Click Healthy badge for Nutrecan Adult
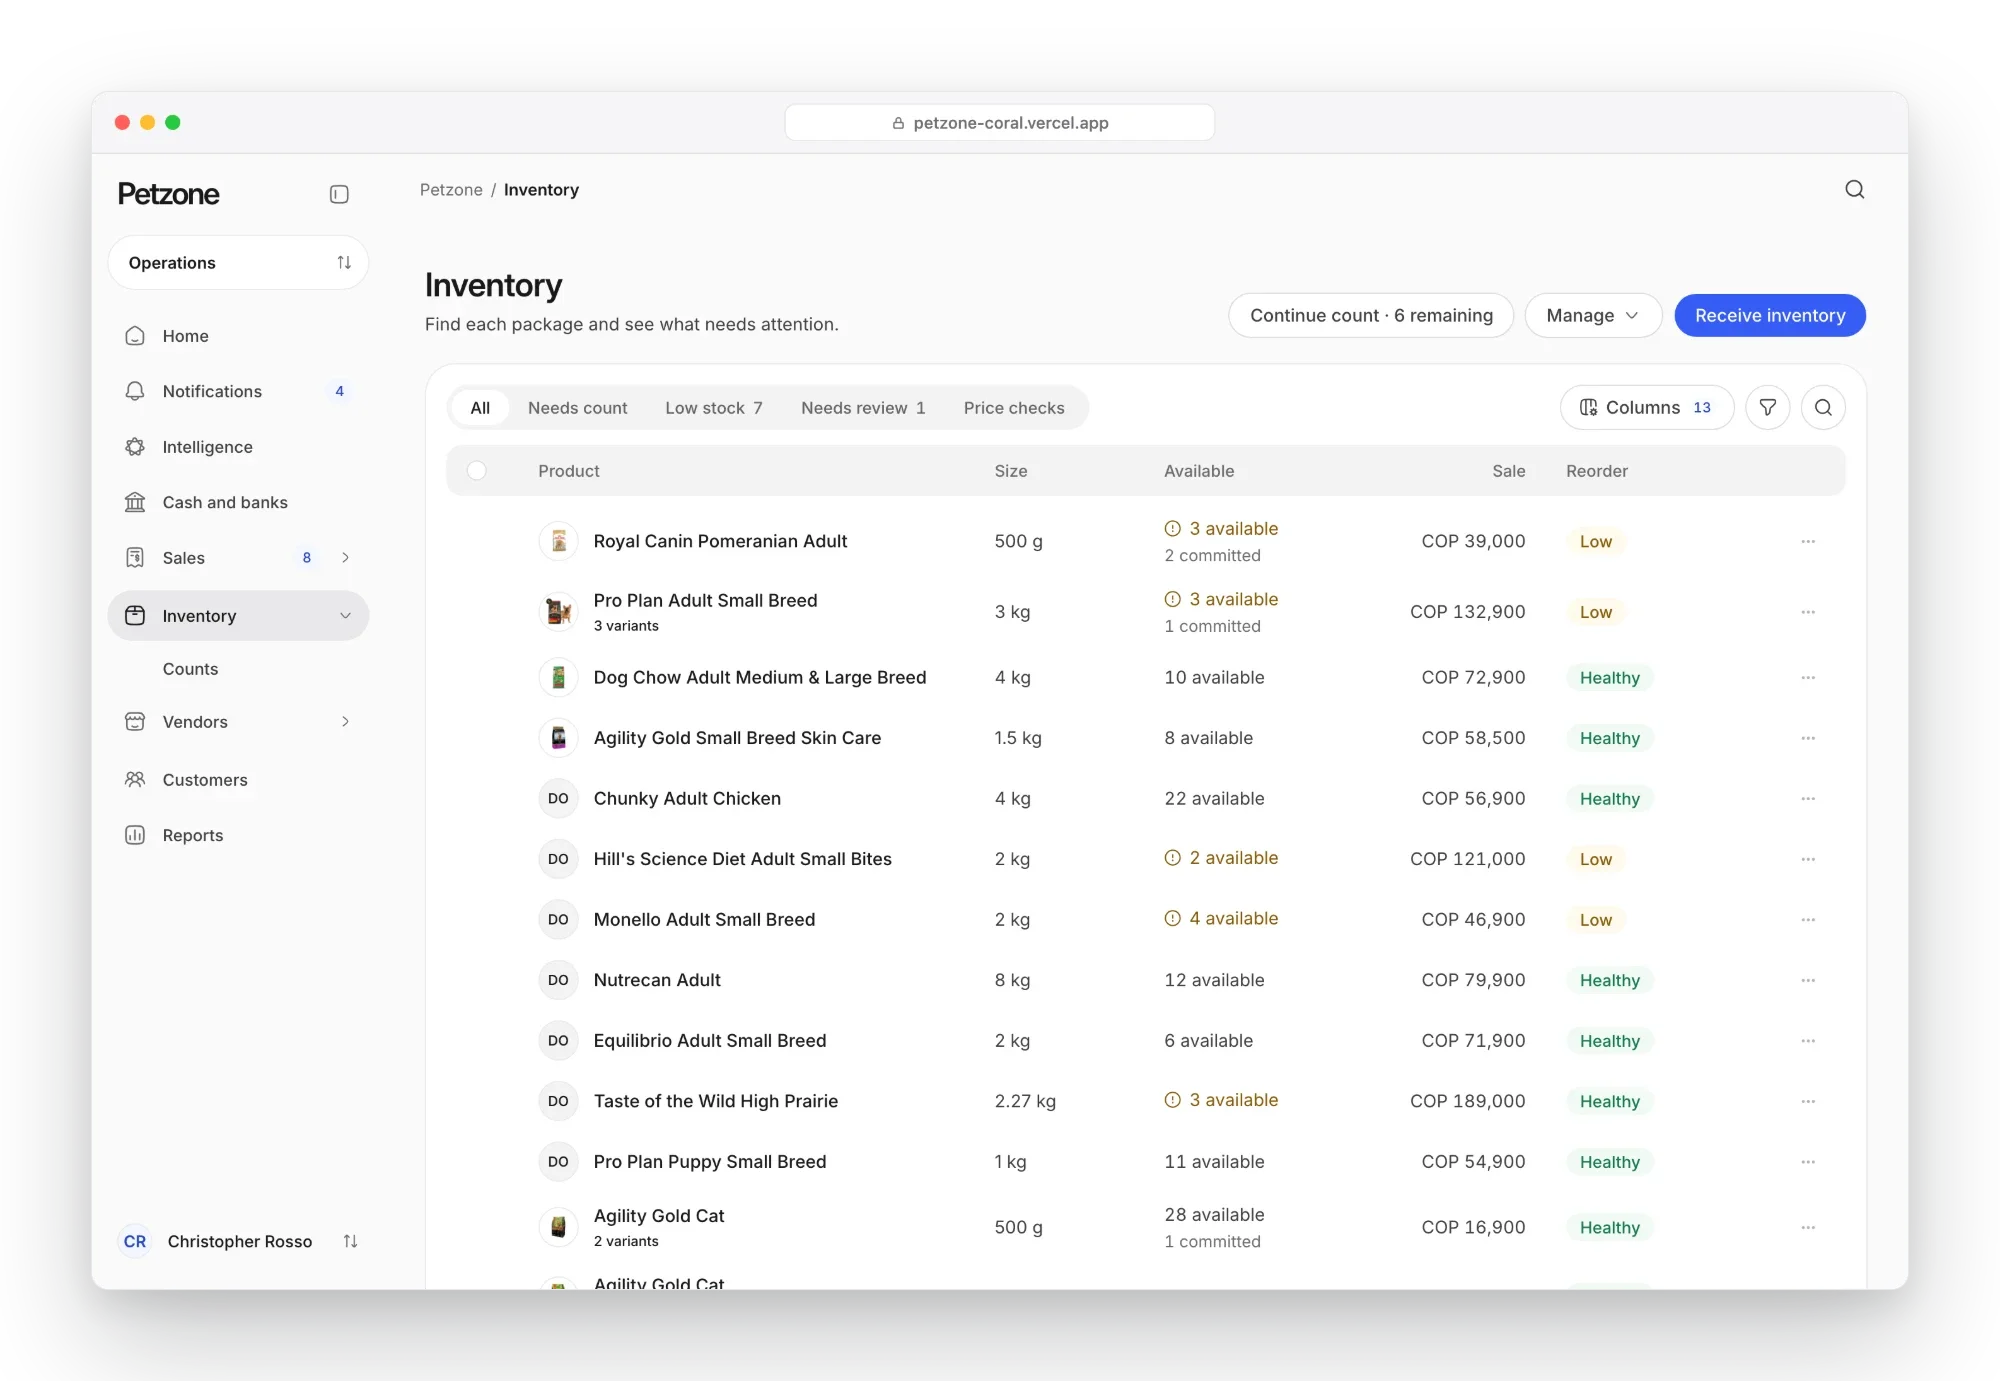Image resolution: width=2000 pixels, height=1381 pixels. [1610, 980]
